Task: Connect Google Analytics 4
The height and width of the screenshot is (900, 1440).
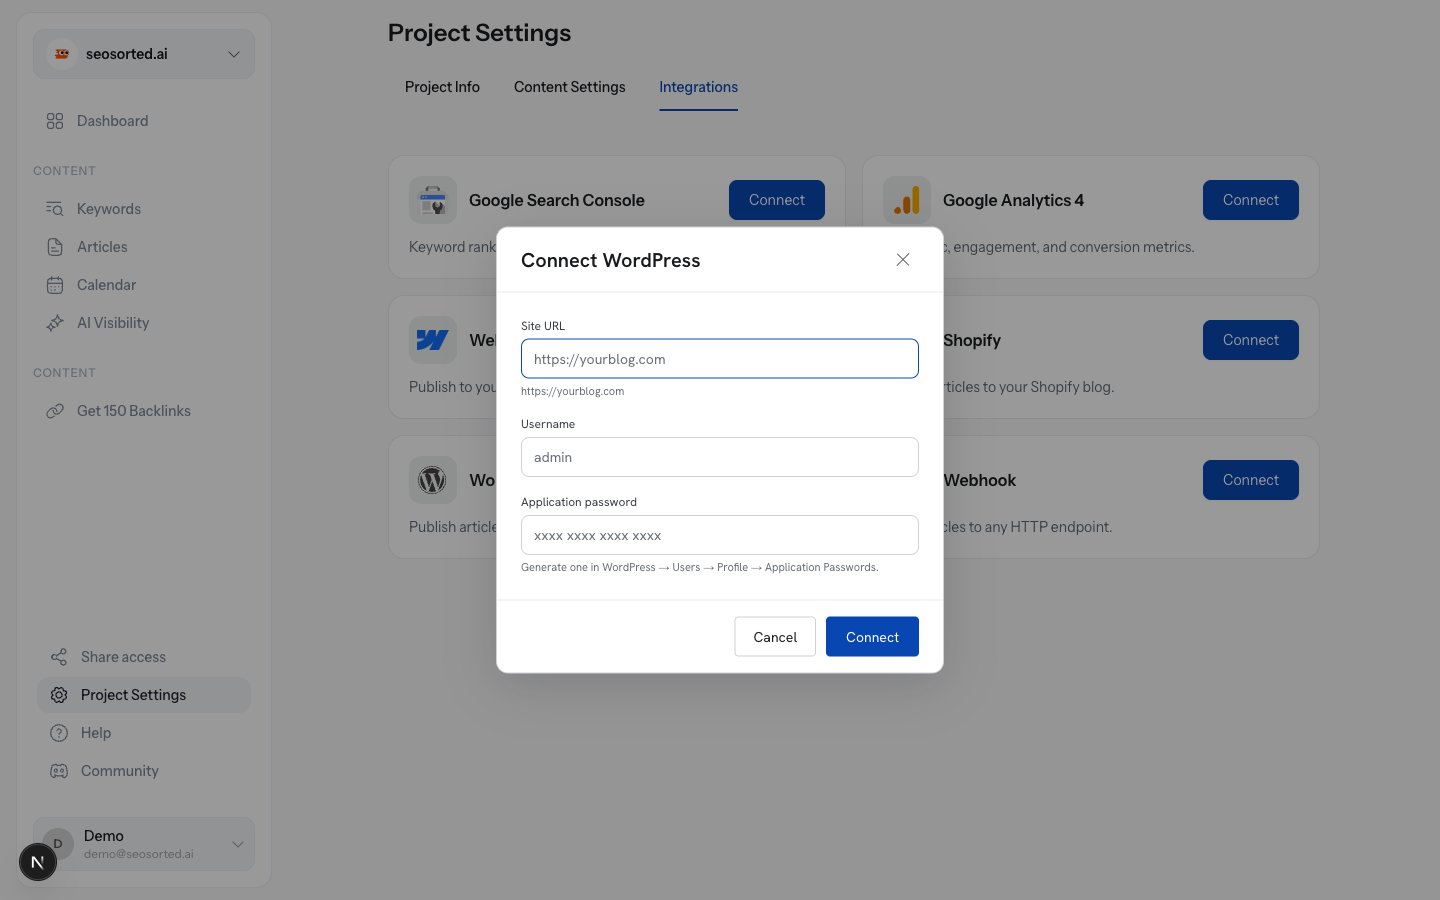Action: click(x=1251, y=200)
